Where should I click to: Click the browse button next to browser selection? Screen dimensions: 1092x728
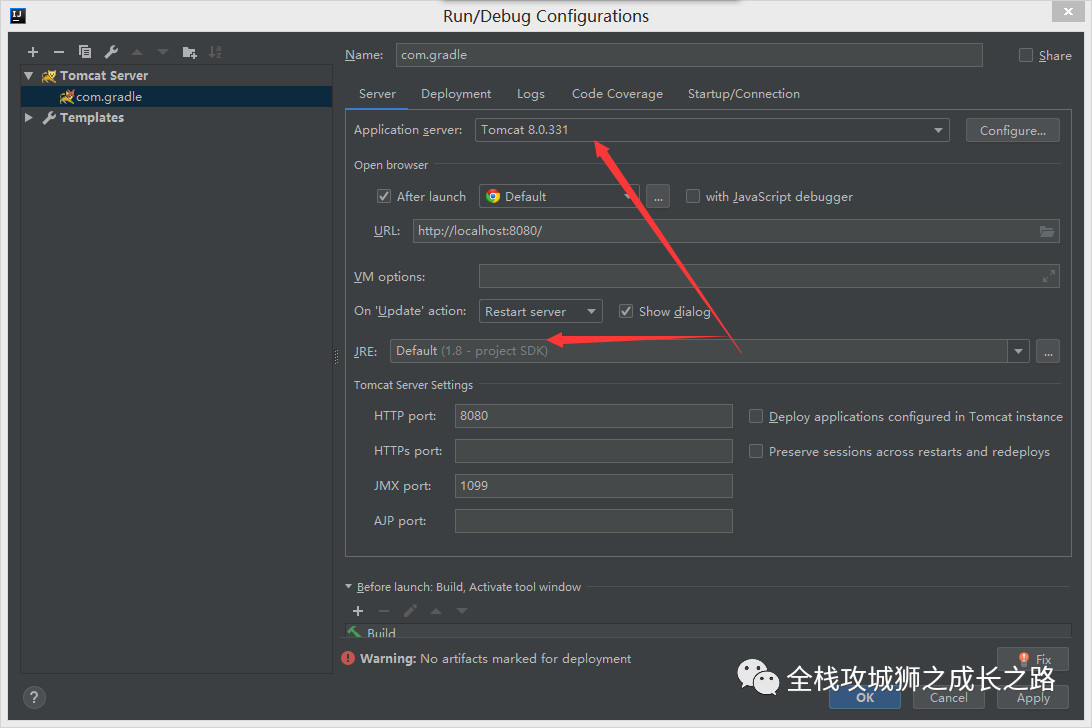click(x=658, y=196)
